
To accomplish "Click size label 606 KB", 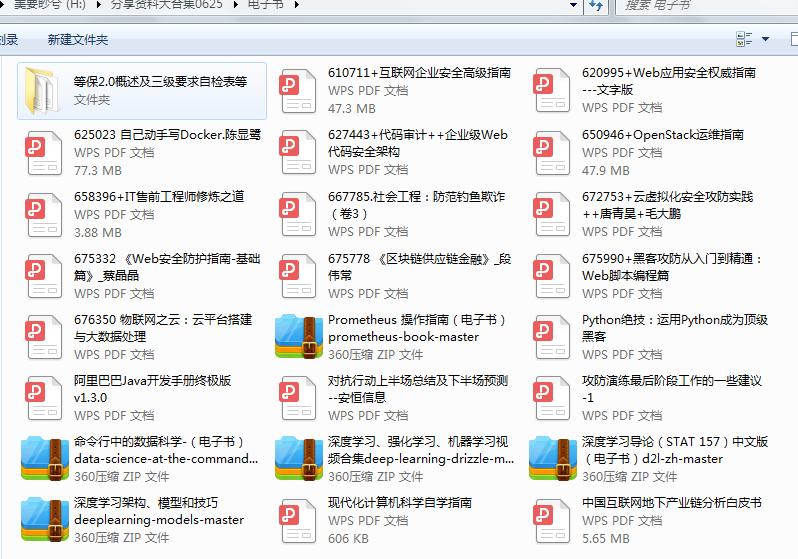I will pos(348,539).
